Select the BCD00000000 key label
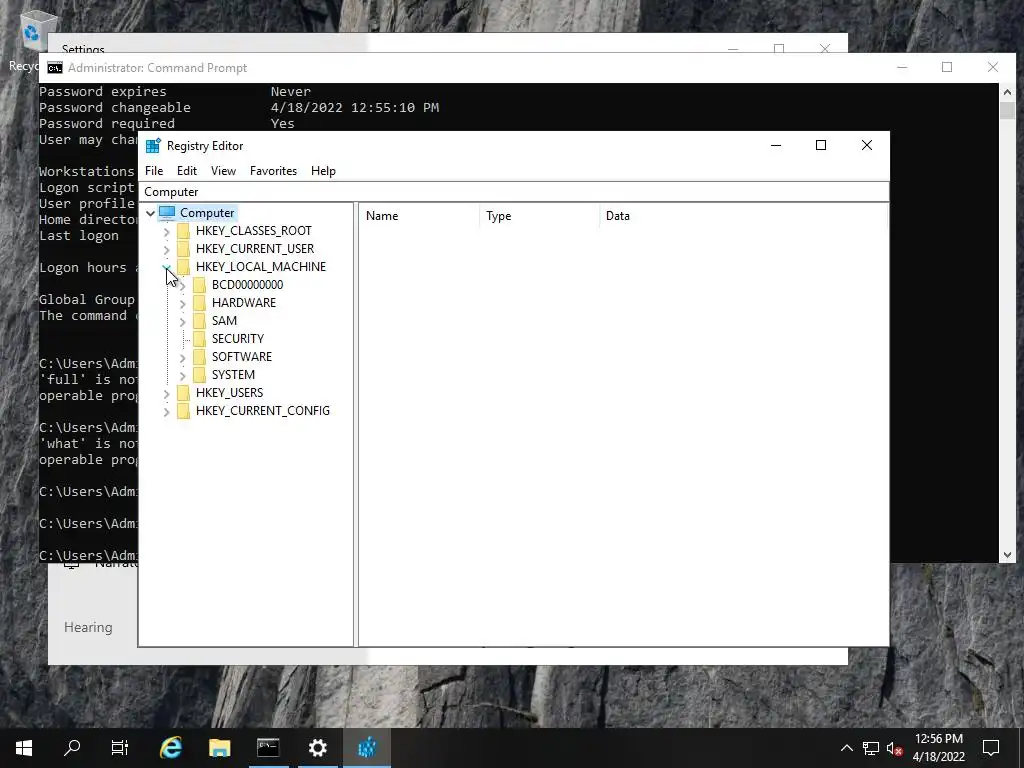This screenshot has width=1024, height=768. (248, 285)
